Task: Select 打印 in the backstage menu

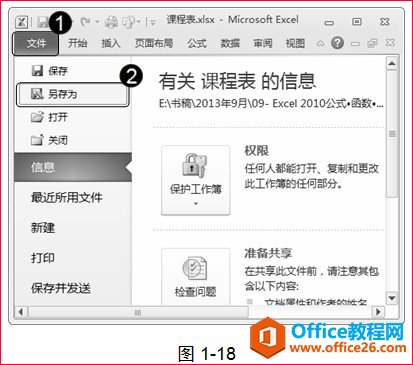Action: point(43,258)
